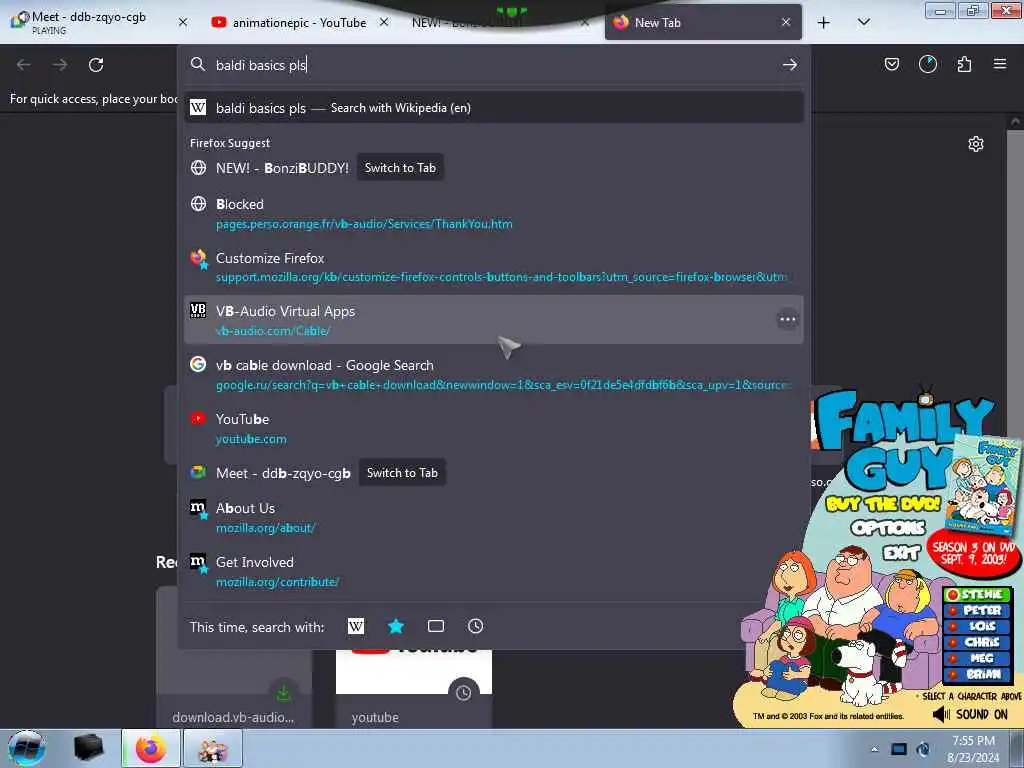Open the Blocked pages.perso.orange.fr suggestion
This screenshot has width=1024, height=768.
[x=494, y=214]
